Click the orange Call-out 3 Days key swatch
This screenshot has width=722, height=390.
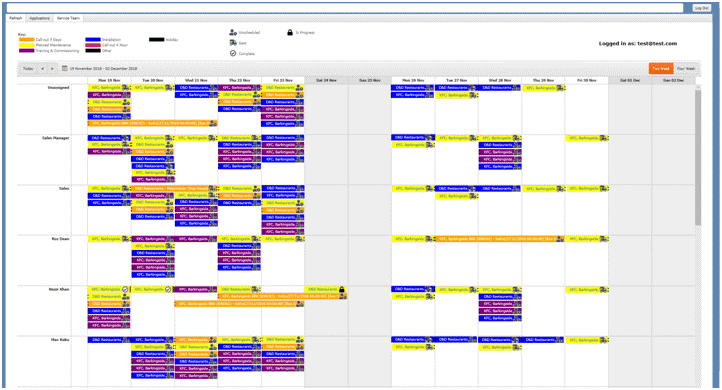click(x=27, y=40)
